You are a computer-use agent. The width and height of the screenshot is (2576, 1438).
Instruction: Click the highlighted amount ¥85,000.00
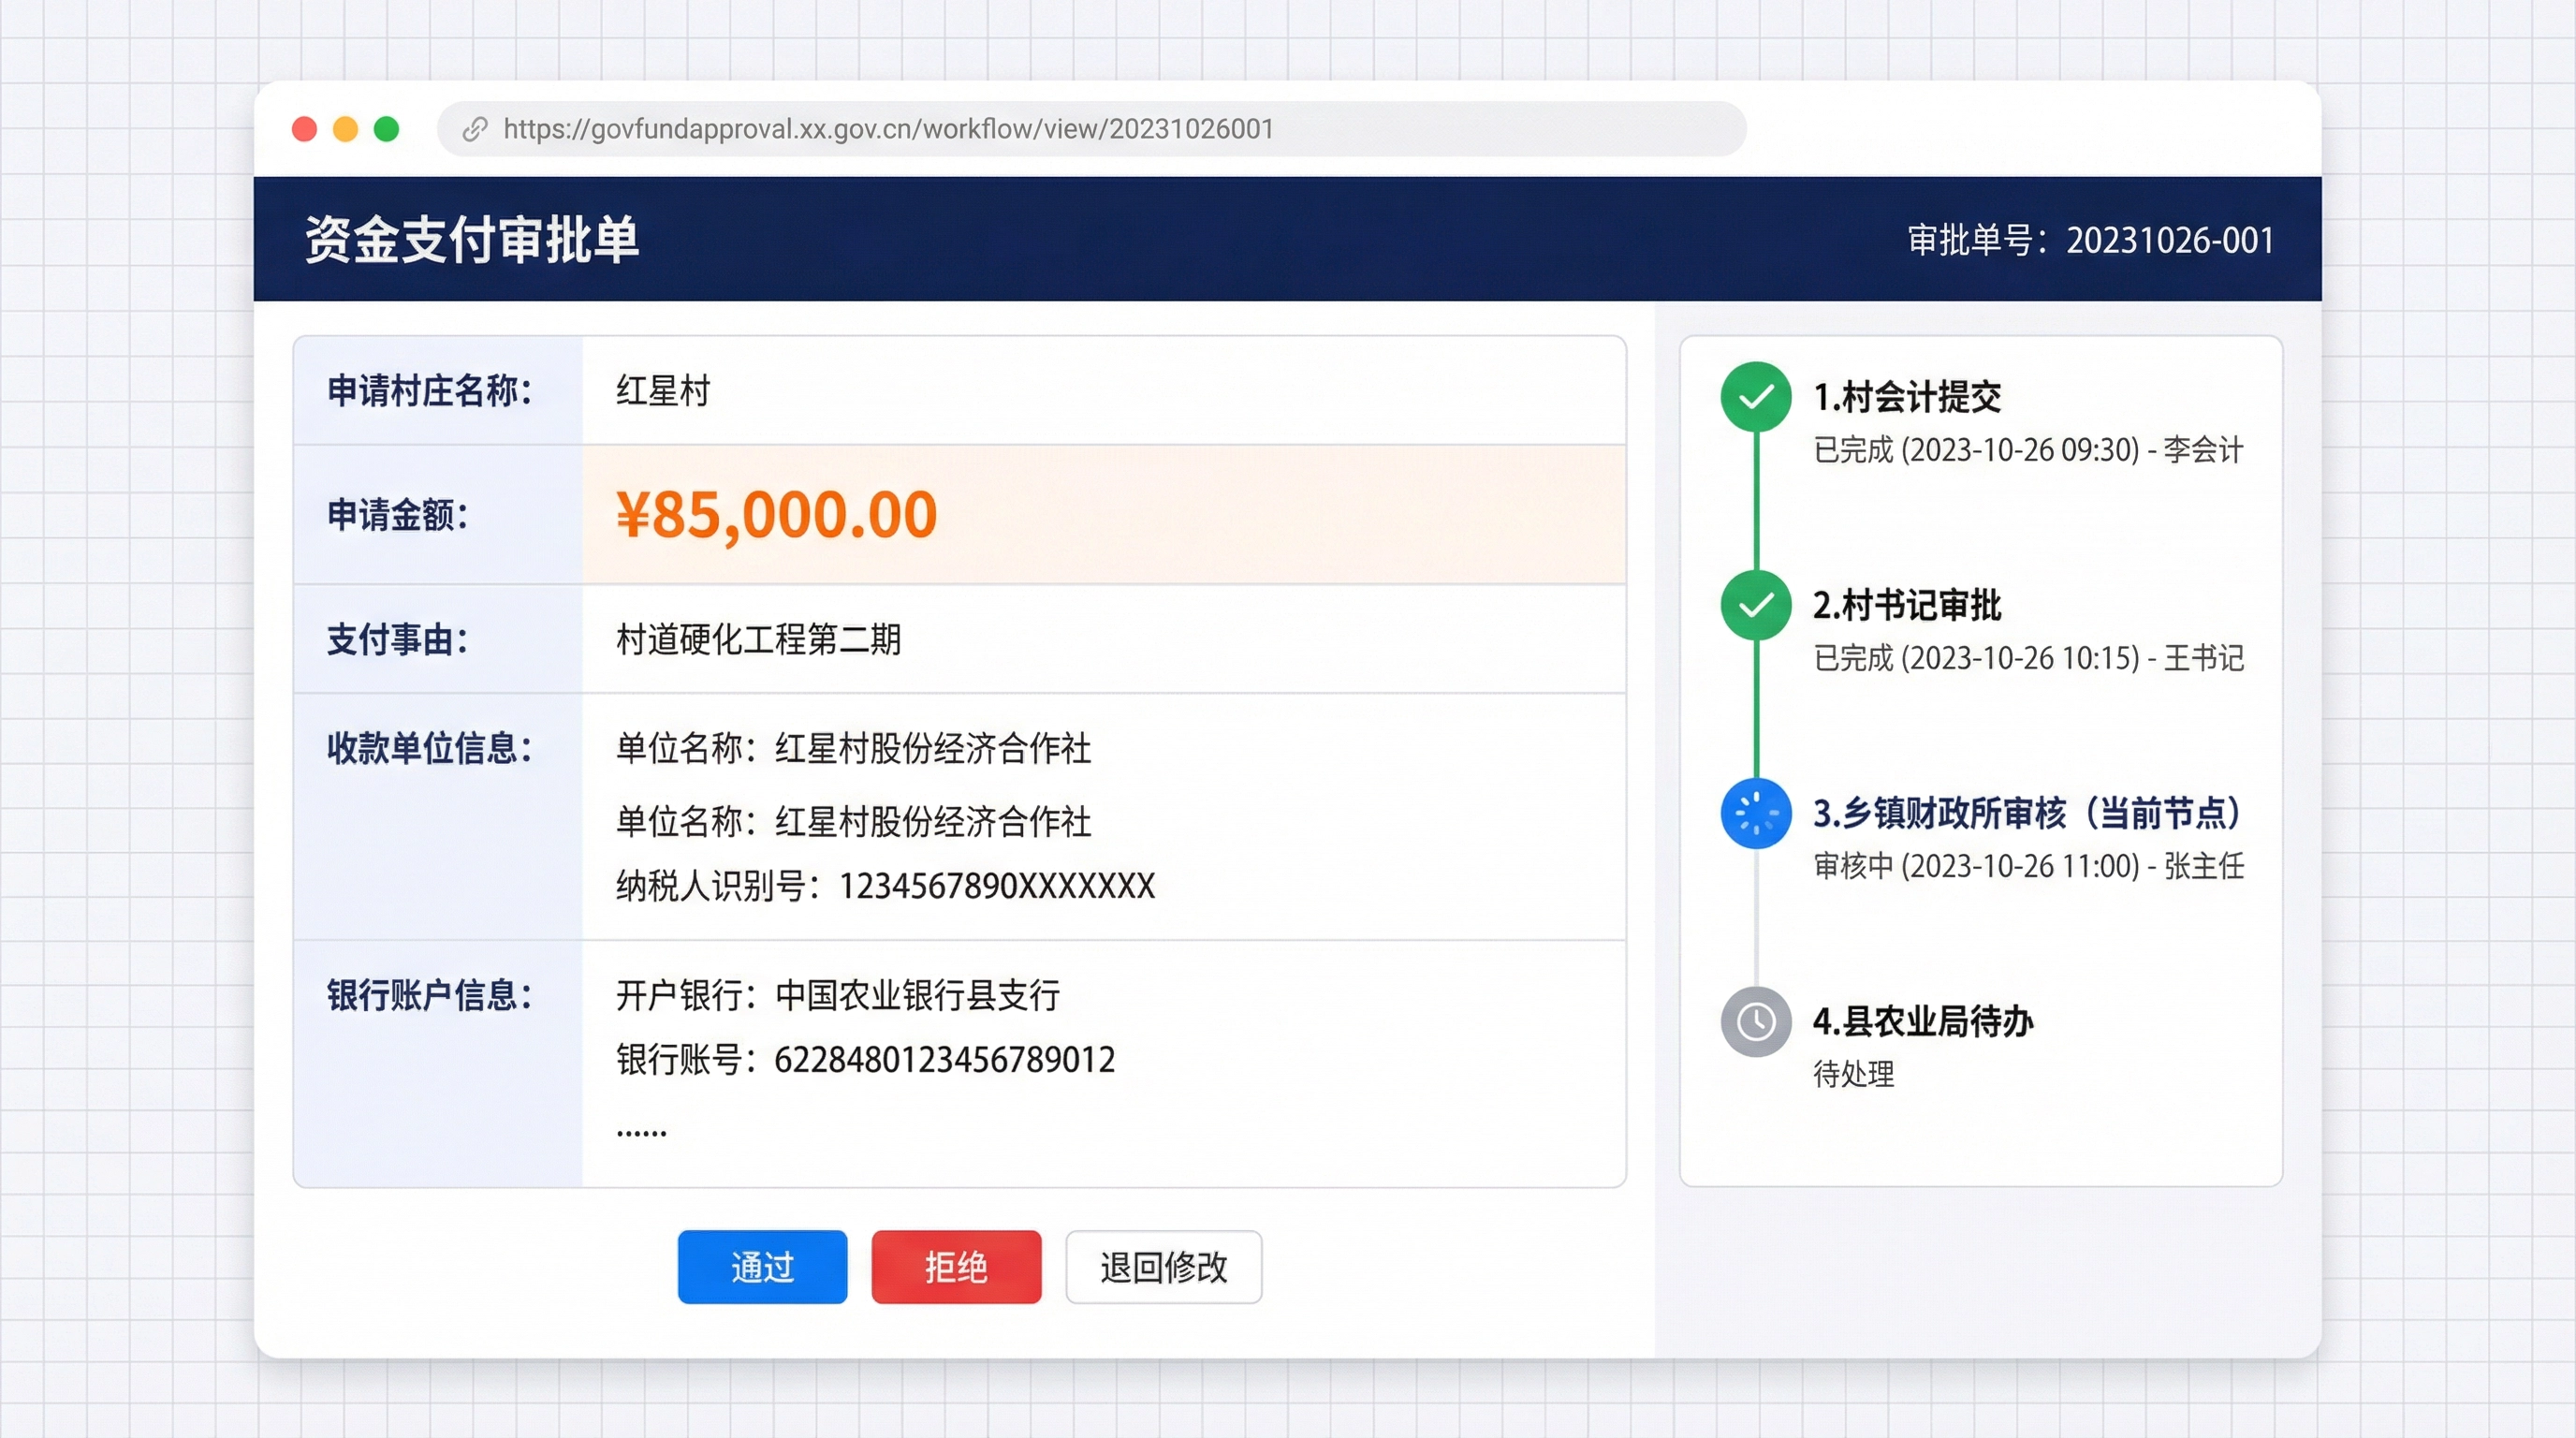pos(775,514)
